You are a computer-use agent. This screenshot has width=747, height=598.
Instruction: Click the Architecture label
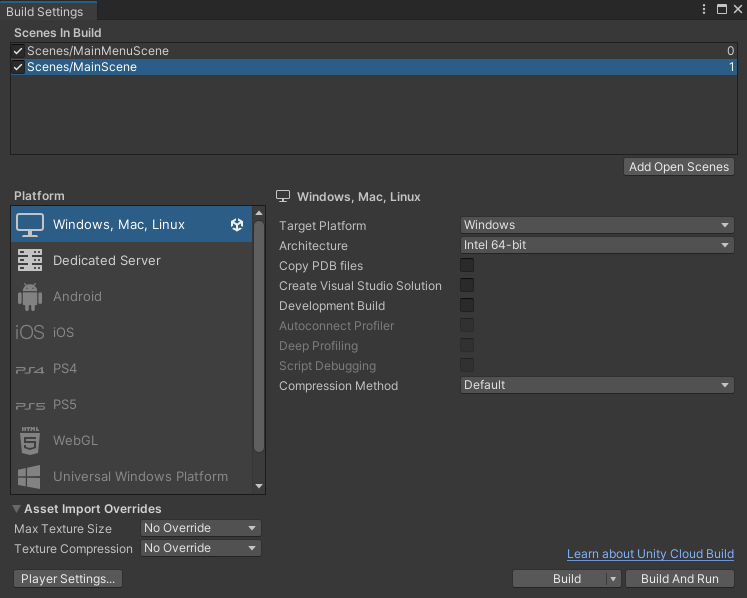(x=313, y=246)
